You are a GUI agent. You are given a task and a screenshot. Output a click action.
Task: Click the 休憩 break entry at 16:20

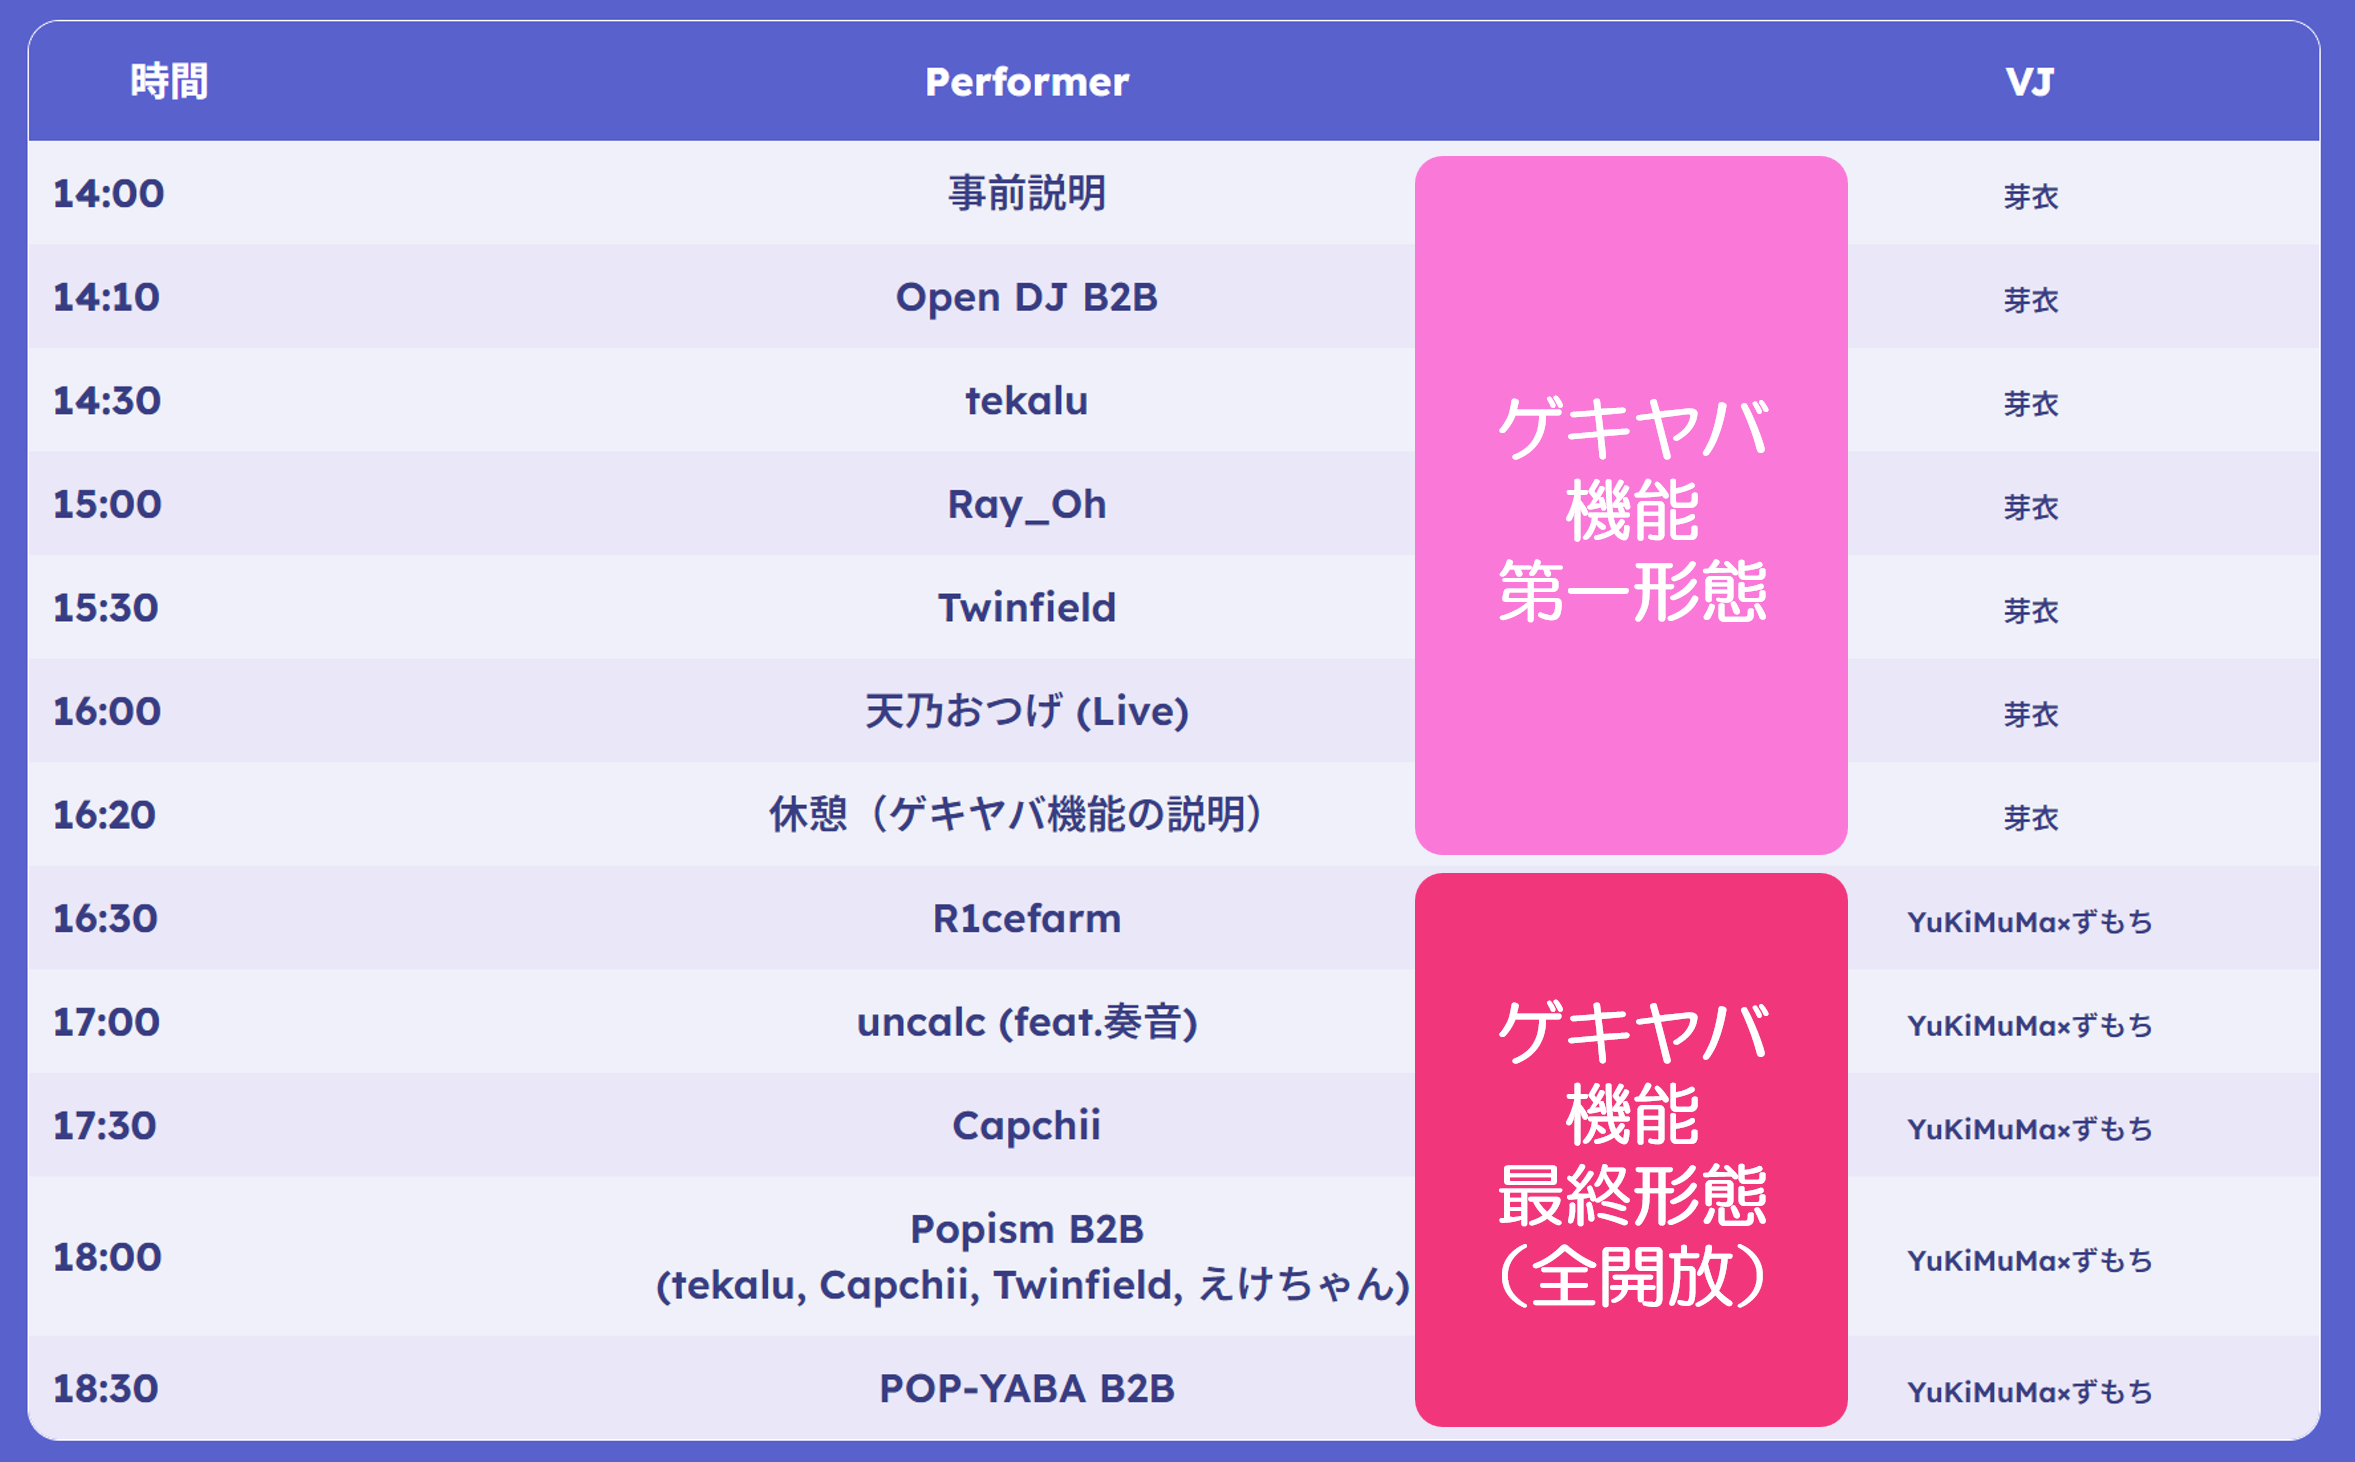pyautogui.click(x=1015, y=815)
